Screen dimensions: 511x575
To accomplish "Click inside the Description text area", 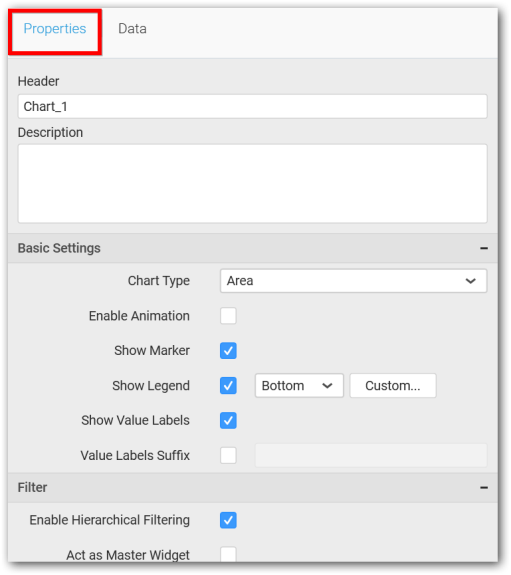I will coord(253,184).
